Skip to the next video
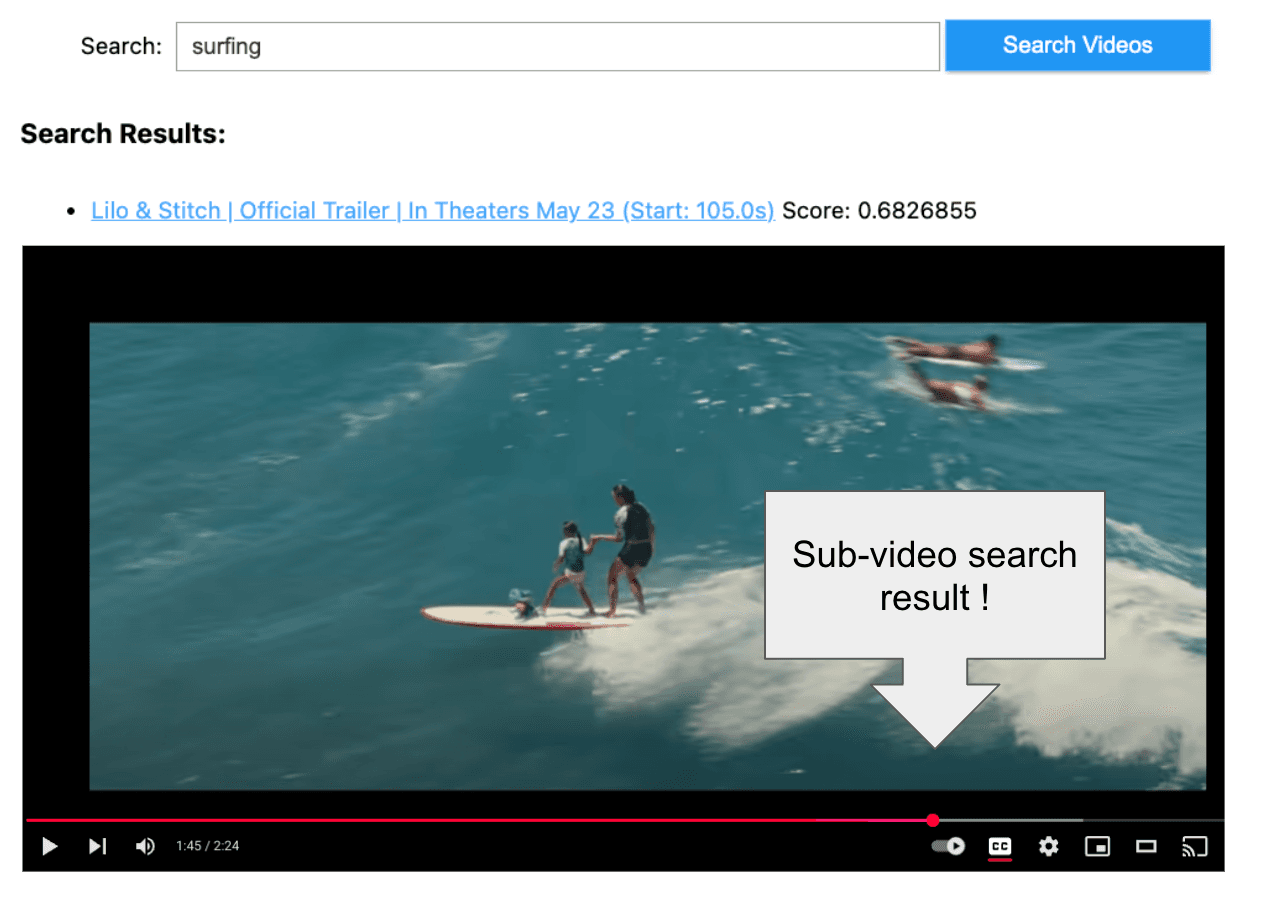The width and height of the screenshot is (1261, 898). coord(97,846)
